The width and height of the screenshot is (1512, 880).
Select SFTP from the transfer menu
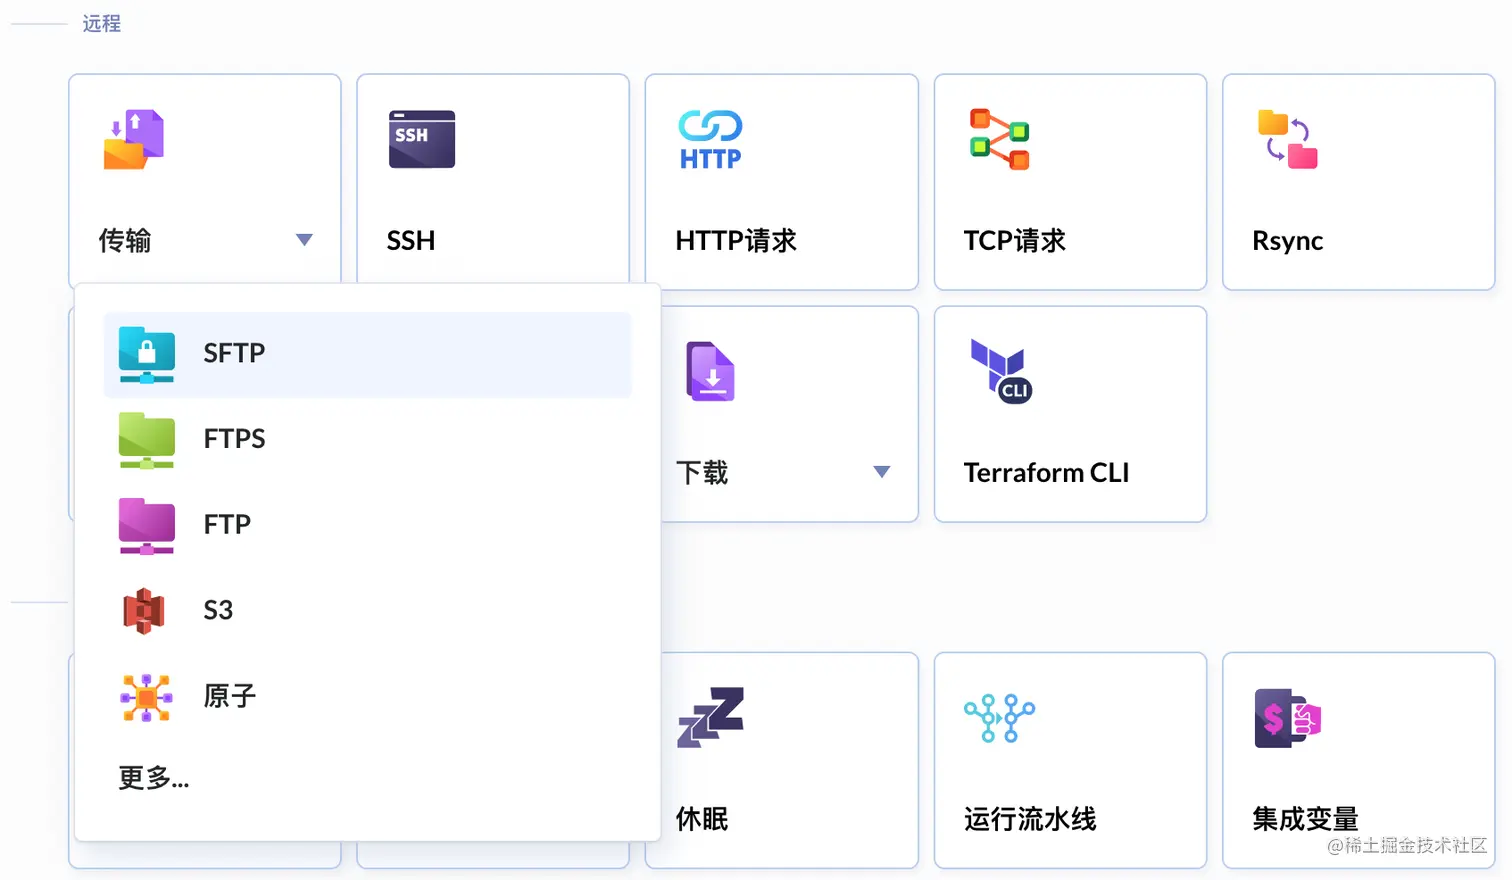368,354
